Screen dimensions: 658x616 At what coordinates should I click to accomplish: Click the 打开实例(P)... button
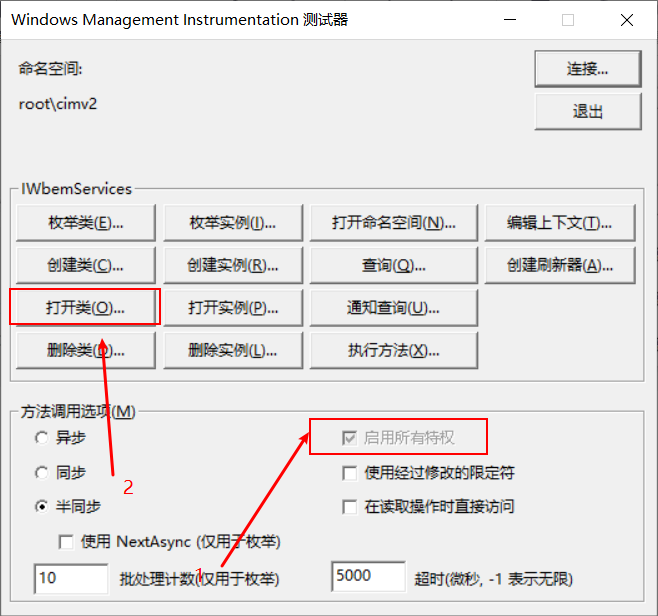(x=232, y=308)
